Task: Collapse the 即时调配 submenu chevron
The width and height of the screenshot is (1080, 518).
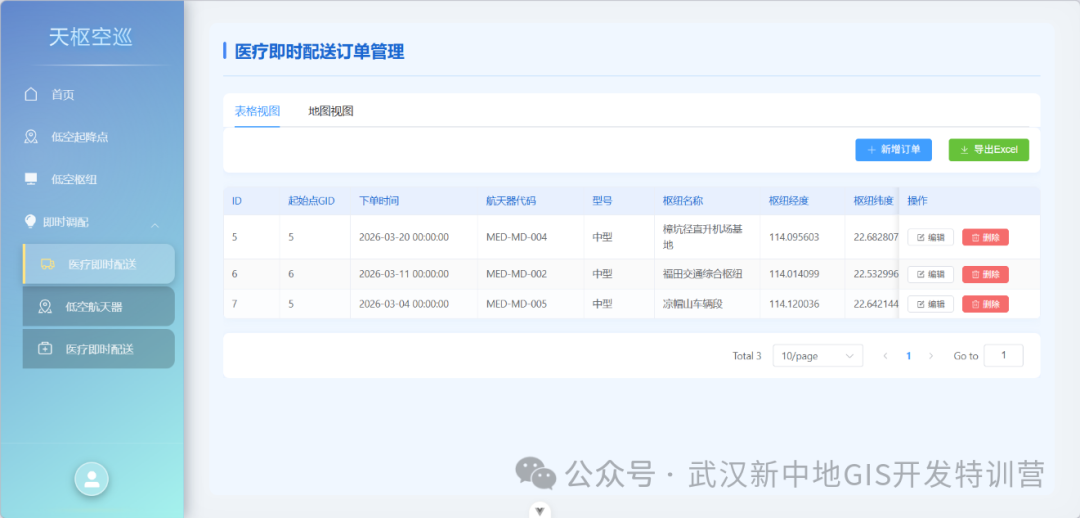Action: (x=155, y=225)
